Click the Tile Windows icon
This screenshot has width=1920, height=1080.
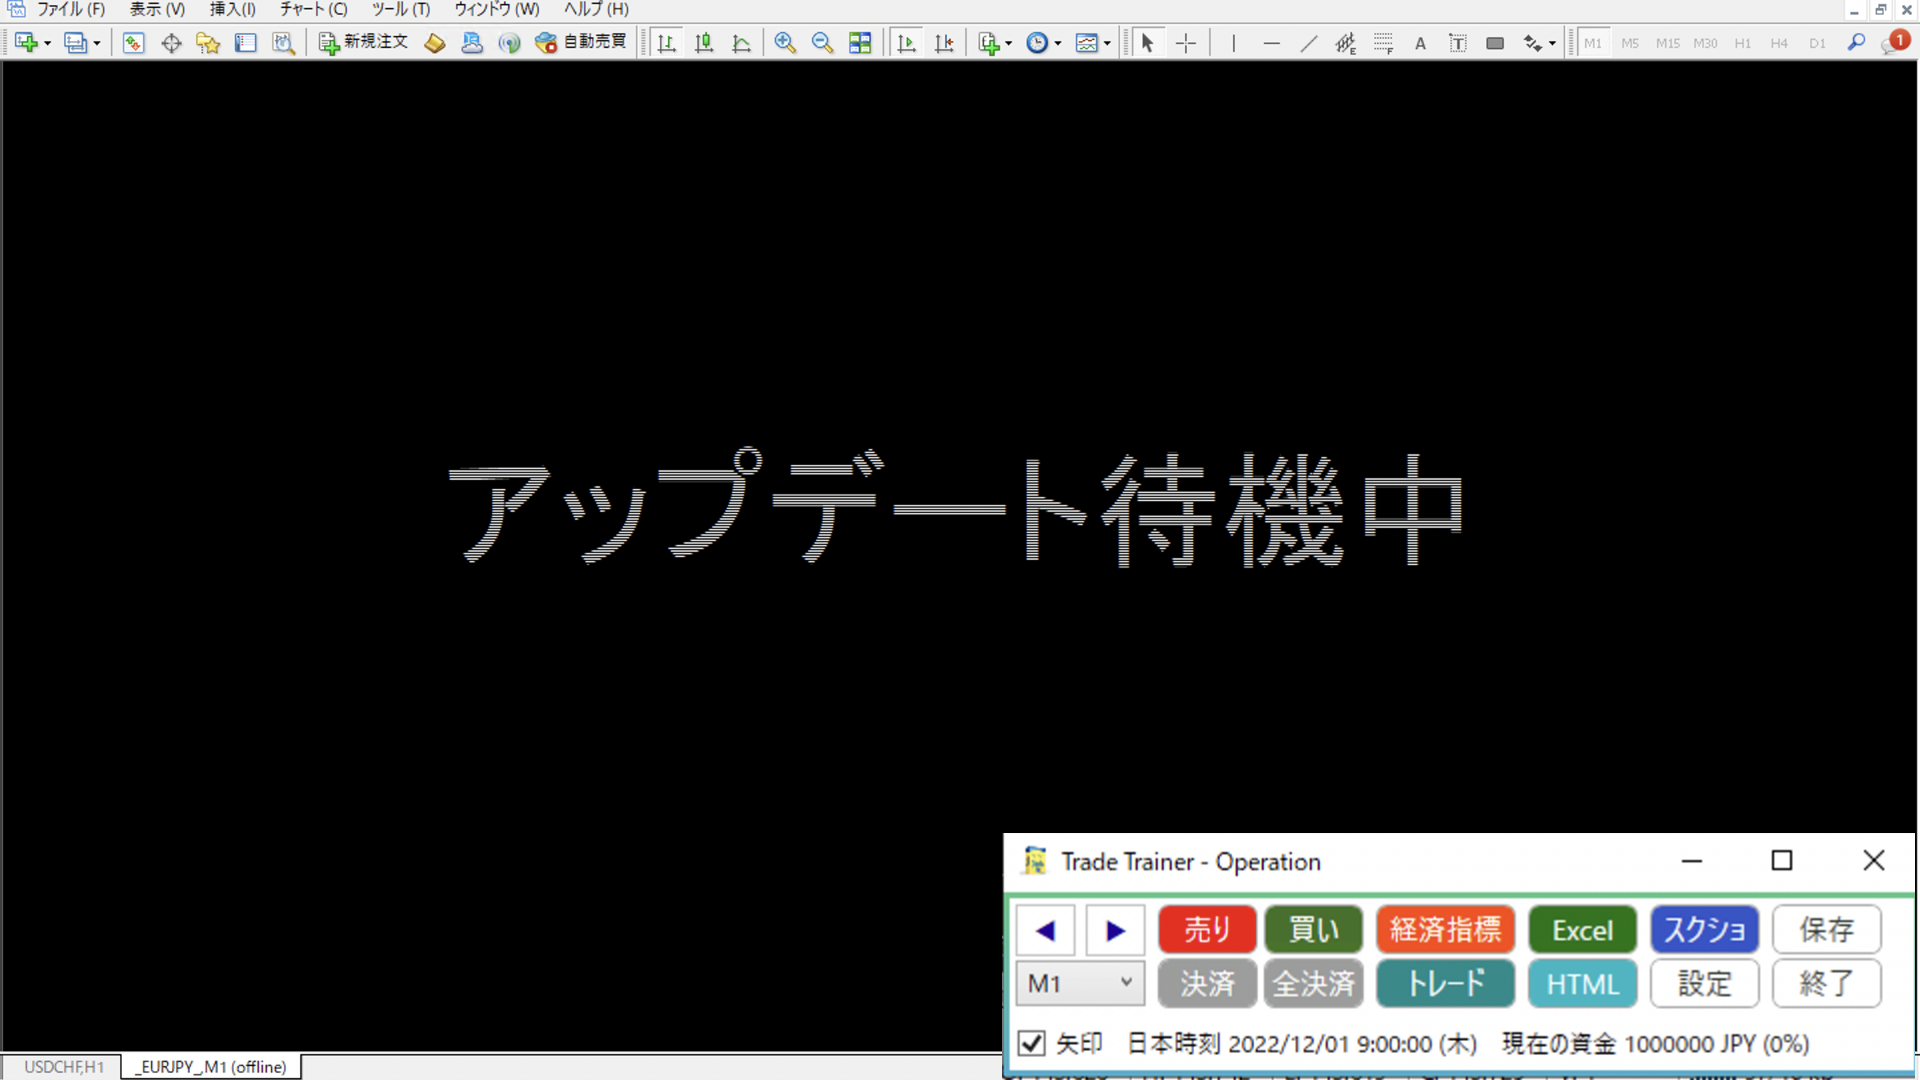(860, 43)
